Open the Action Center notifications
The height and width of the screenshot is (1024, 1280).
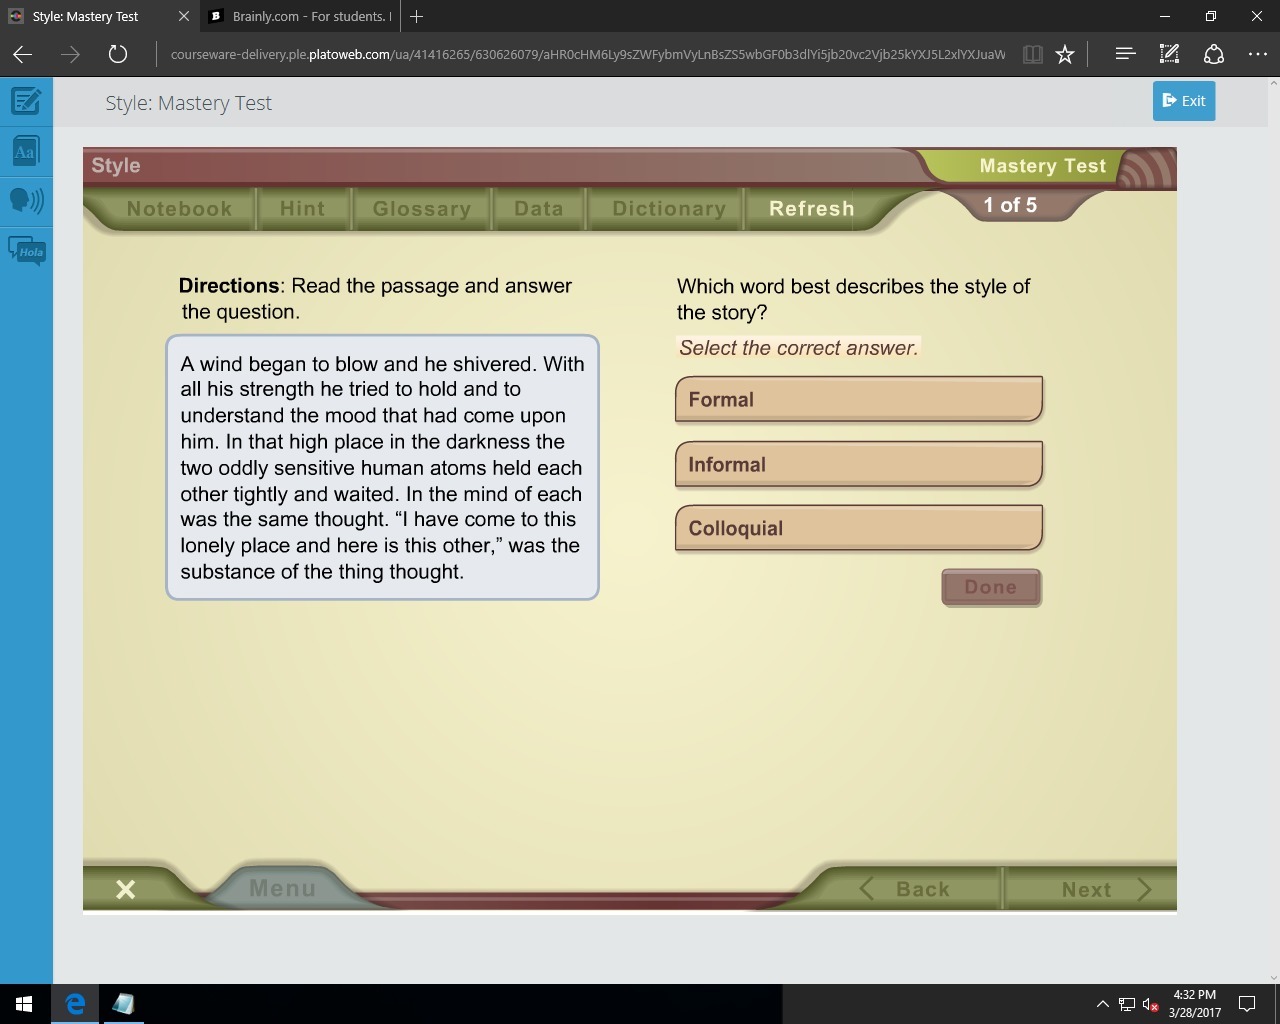1248,1004
